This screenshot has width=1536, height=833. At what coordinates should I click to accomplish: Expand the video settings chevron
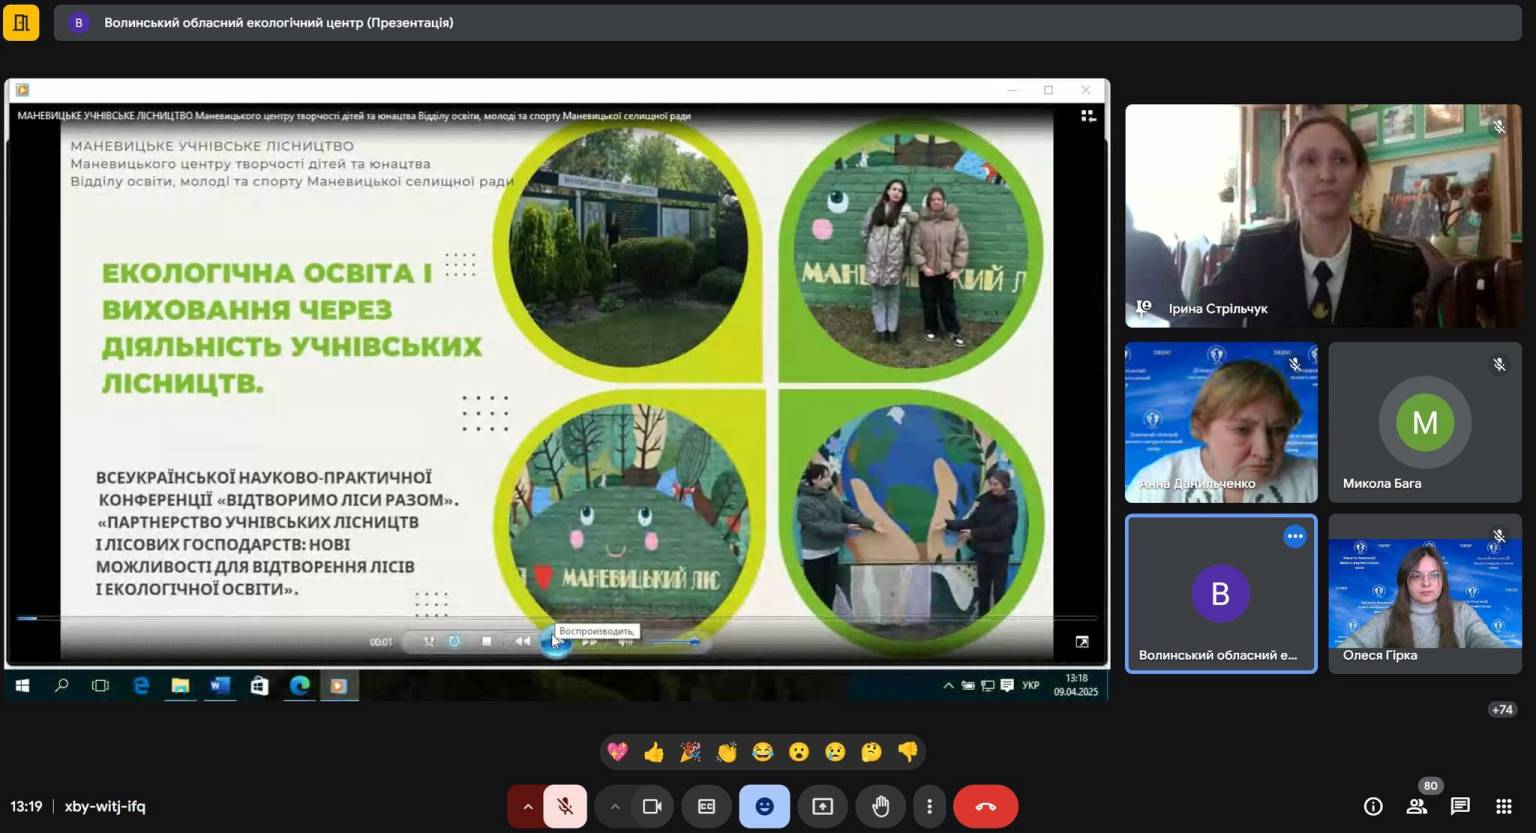pyautogui.click(x=614, y=807)
